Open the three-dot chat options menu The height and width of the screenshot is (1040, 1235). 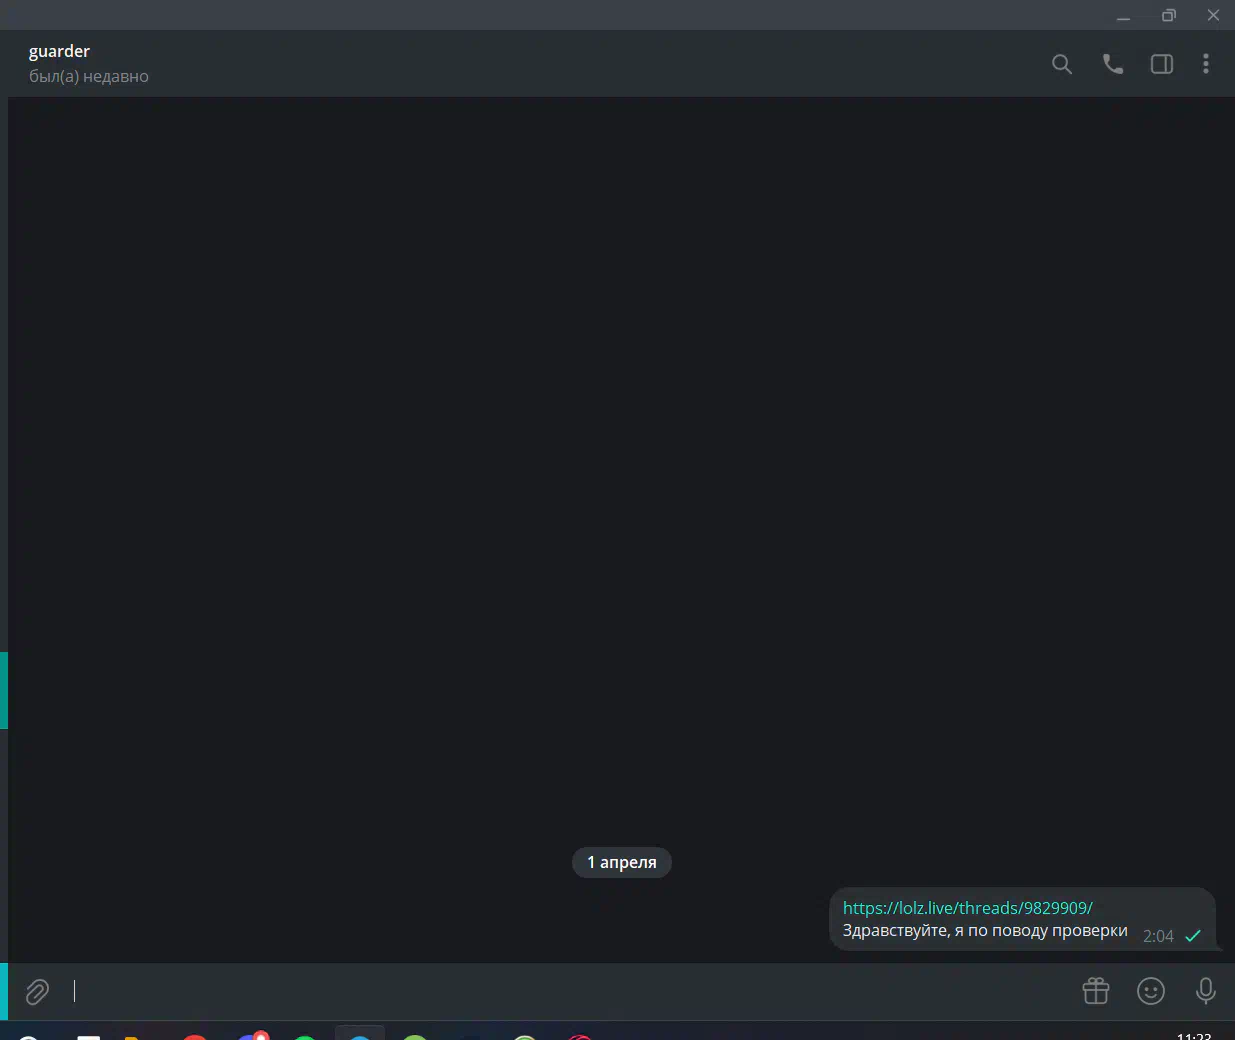click(x=1206, y=64)
